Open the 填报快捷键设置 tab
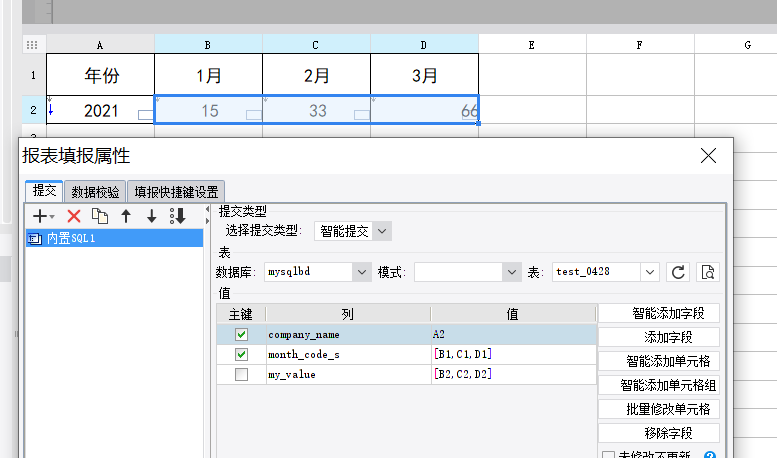 (x=176, y=192)
